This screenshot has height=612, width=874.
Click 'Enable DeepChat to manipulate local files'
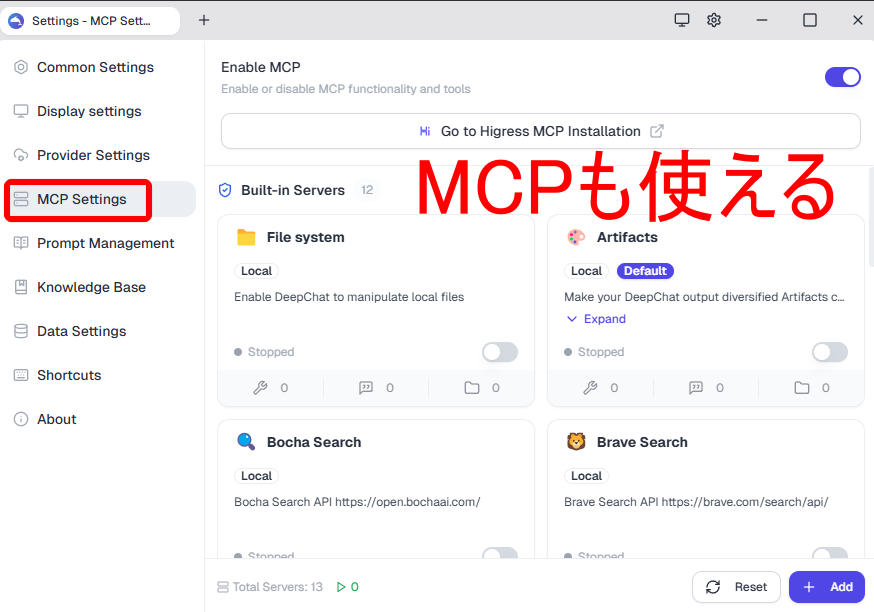pos(349,297)
